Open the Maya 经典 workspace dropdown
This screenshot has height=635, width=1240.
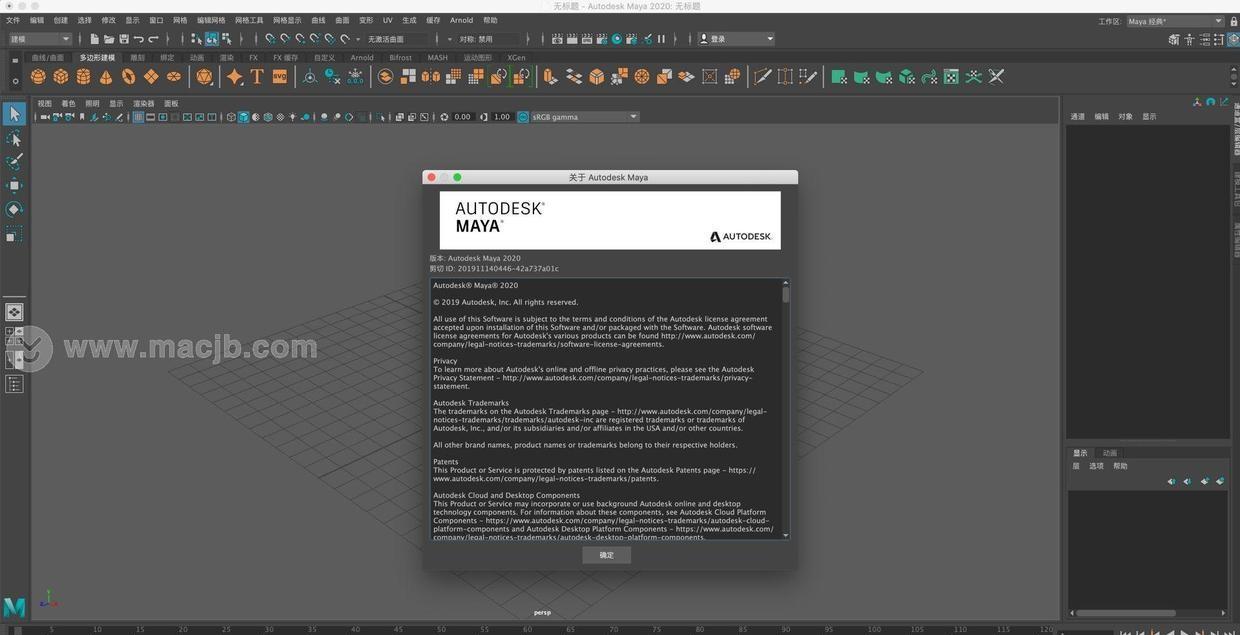[1174, 21]
